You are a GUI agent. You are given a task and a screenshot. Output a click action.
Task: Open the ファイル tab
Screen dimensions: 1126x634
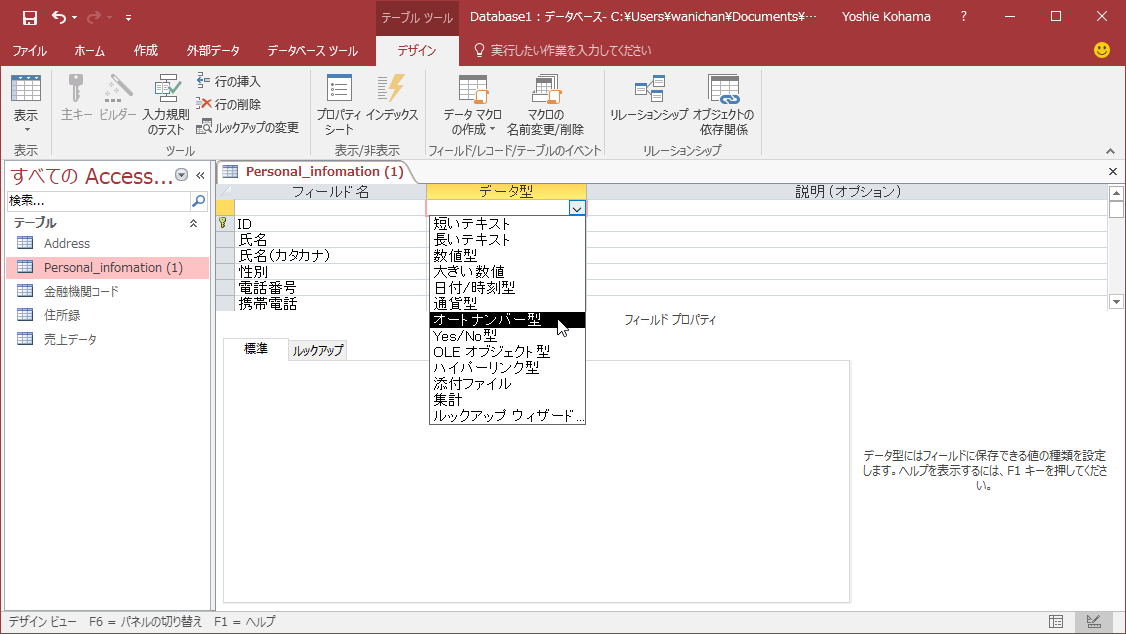click(x=29, y=50)
